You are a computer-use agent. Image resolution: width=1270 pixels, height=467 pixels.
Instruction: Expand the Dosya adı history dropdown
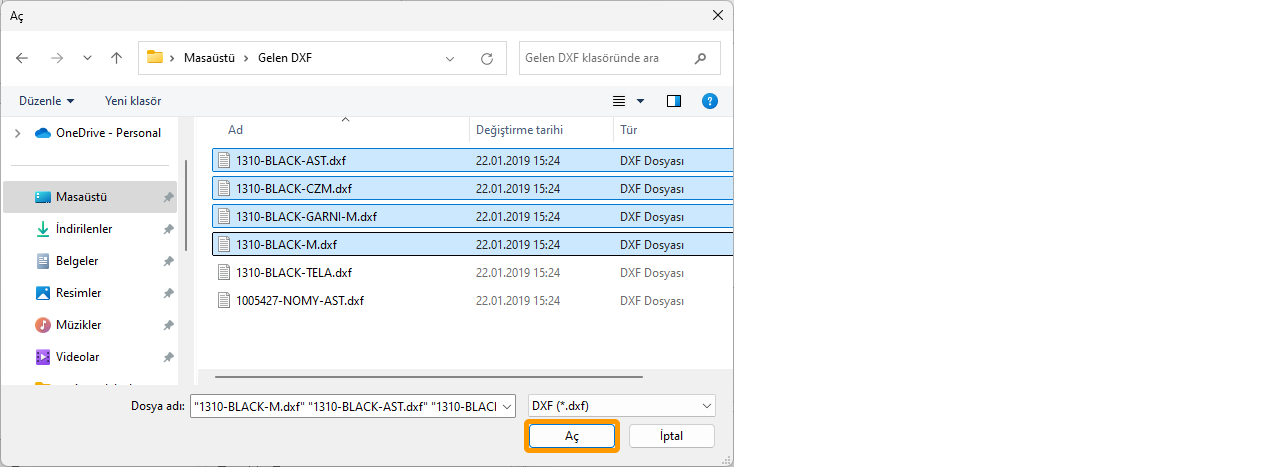506,405
